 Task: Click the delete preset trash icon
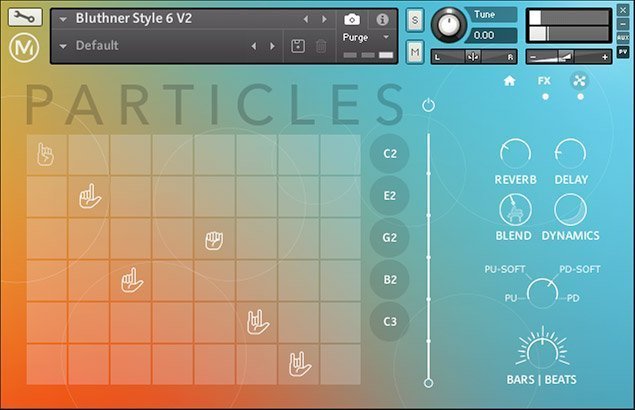pyautogui.click(x=320, y=46)
